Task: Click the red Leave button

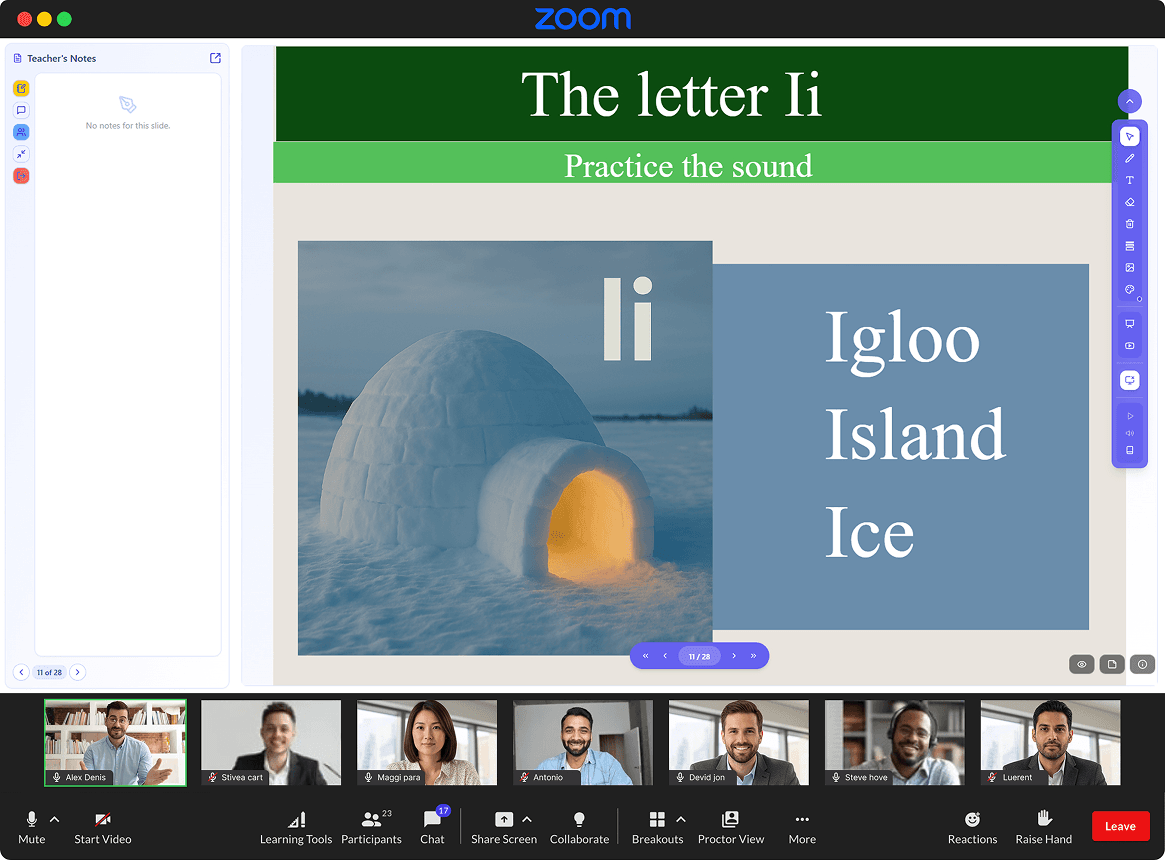Action: click(1120, 826)
